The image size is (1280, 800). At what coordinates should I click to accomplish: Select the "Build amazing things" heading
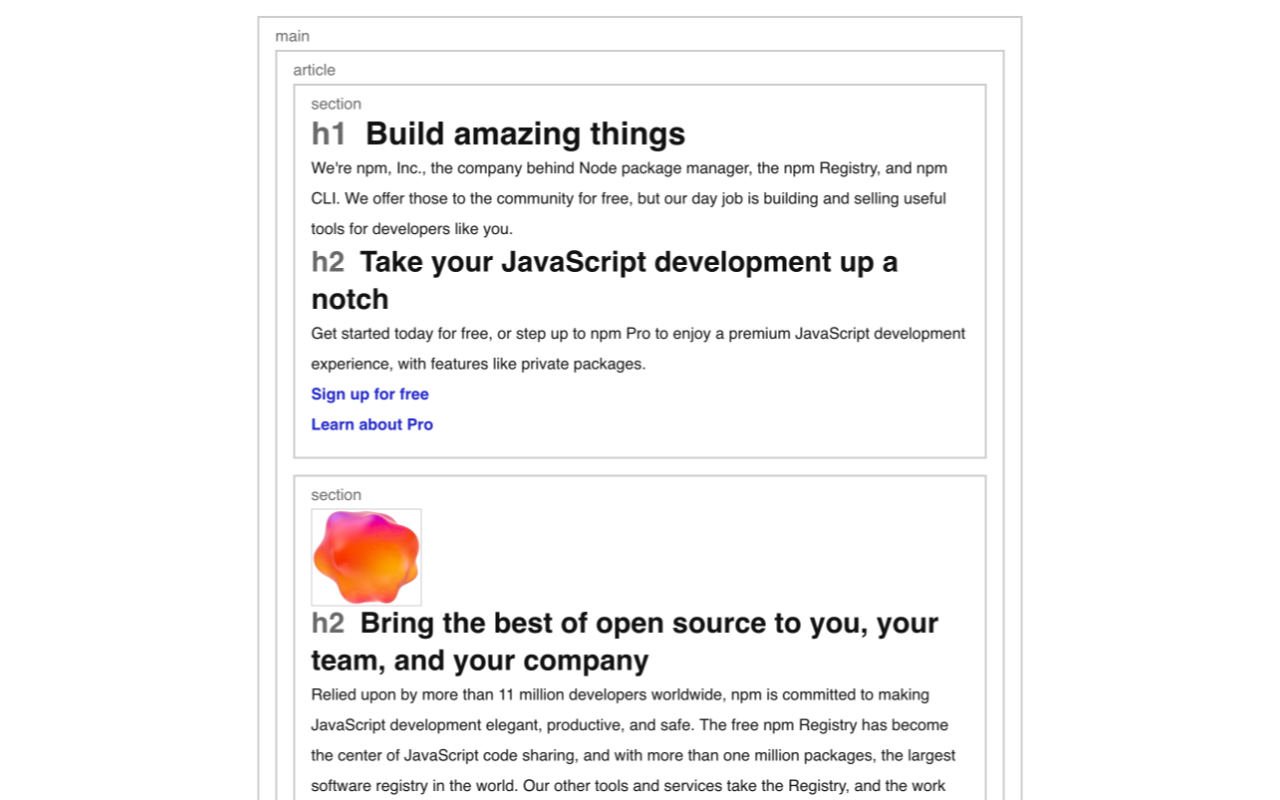click(x=525, y=134)
